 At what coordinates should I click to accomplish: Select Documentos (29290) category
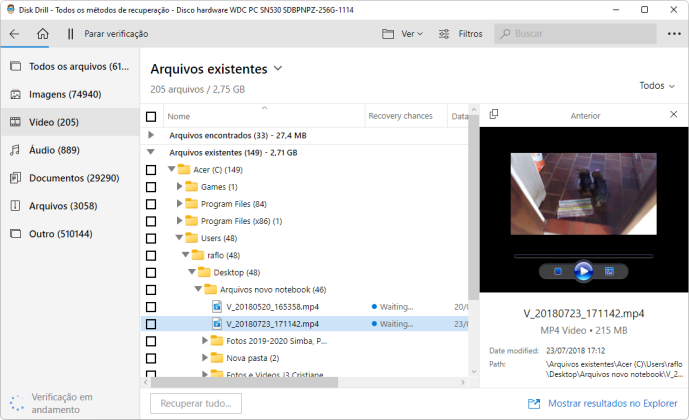click(x=70, y=178)
